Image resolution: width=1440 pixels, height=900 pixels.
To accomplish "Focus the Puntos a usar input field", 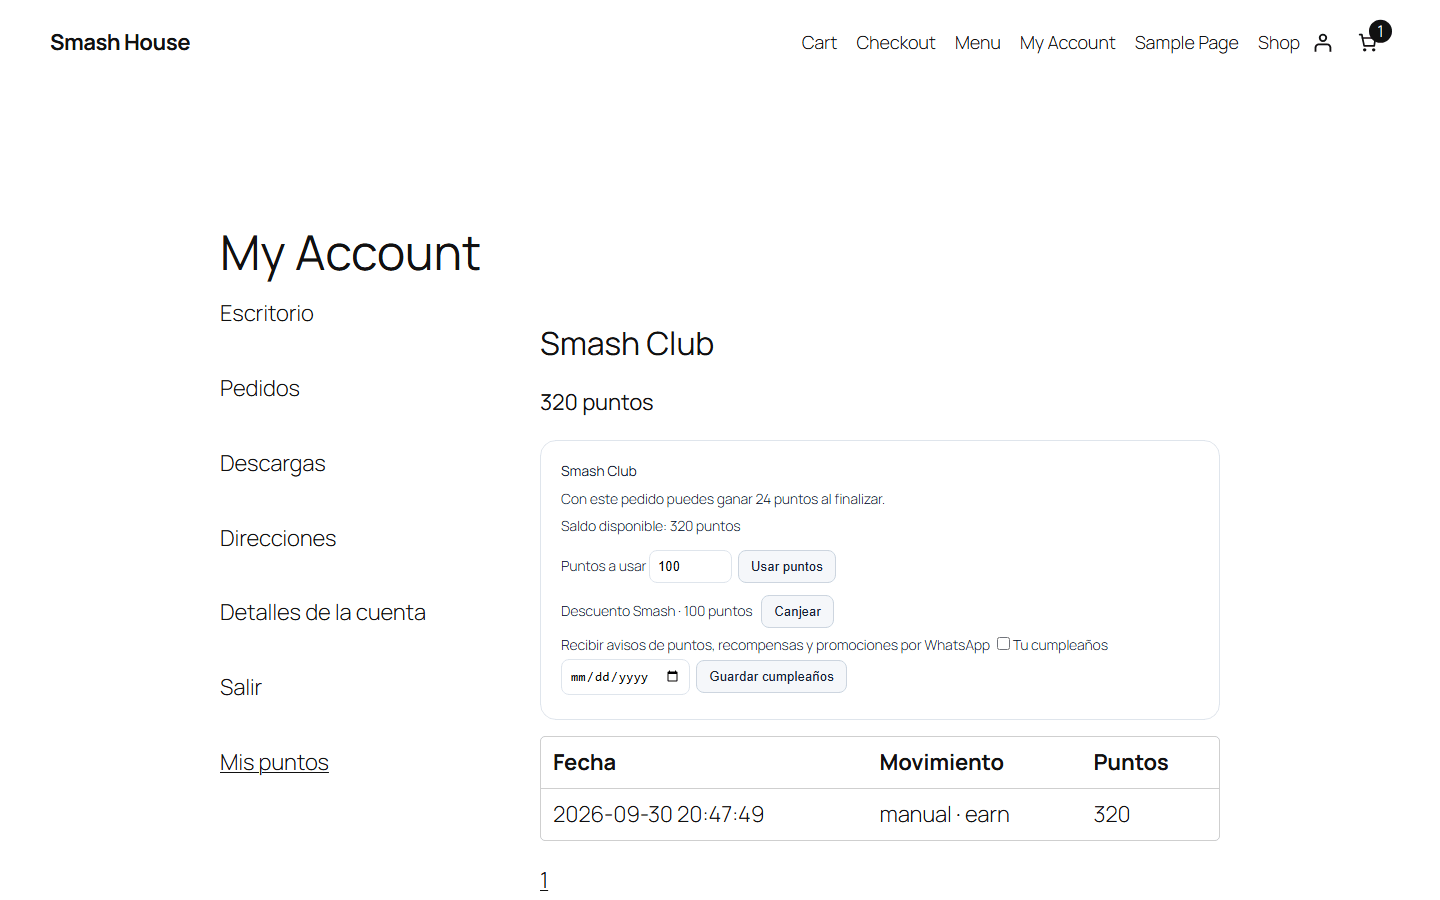I will click(690, 566).
